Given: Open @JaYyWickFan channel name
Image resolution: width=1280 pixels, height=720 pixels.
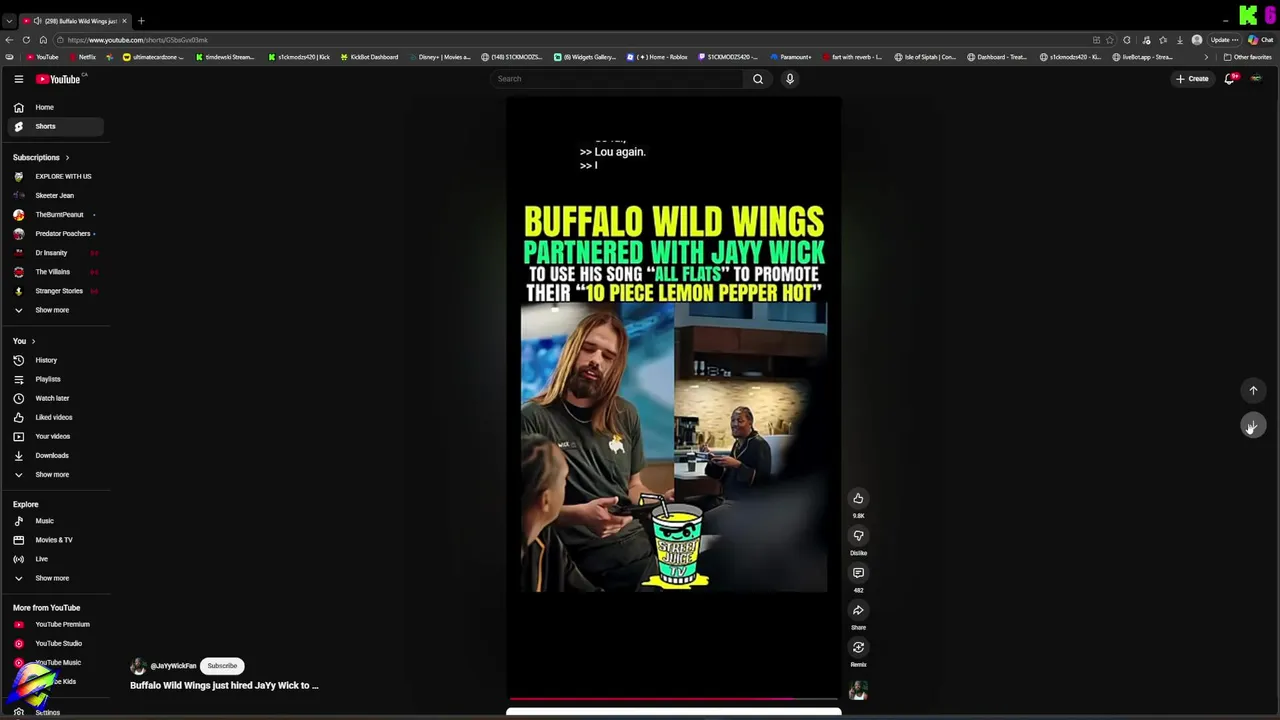Looking at the screenshot, I should click(173, 666).
